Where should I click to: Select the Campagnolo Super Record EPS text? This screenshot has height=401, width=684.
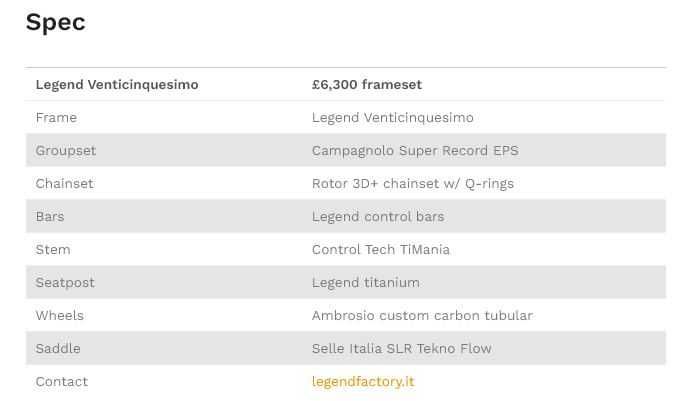click(415, 151)
